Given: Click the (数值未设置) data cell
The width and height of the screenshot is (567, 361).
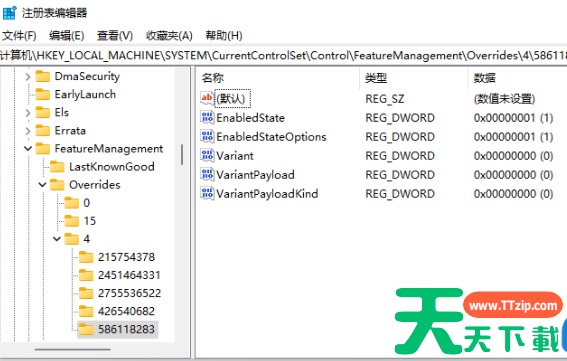Looking at the screenshot, I should (x=504, y=99).
